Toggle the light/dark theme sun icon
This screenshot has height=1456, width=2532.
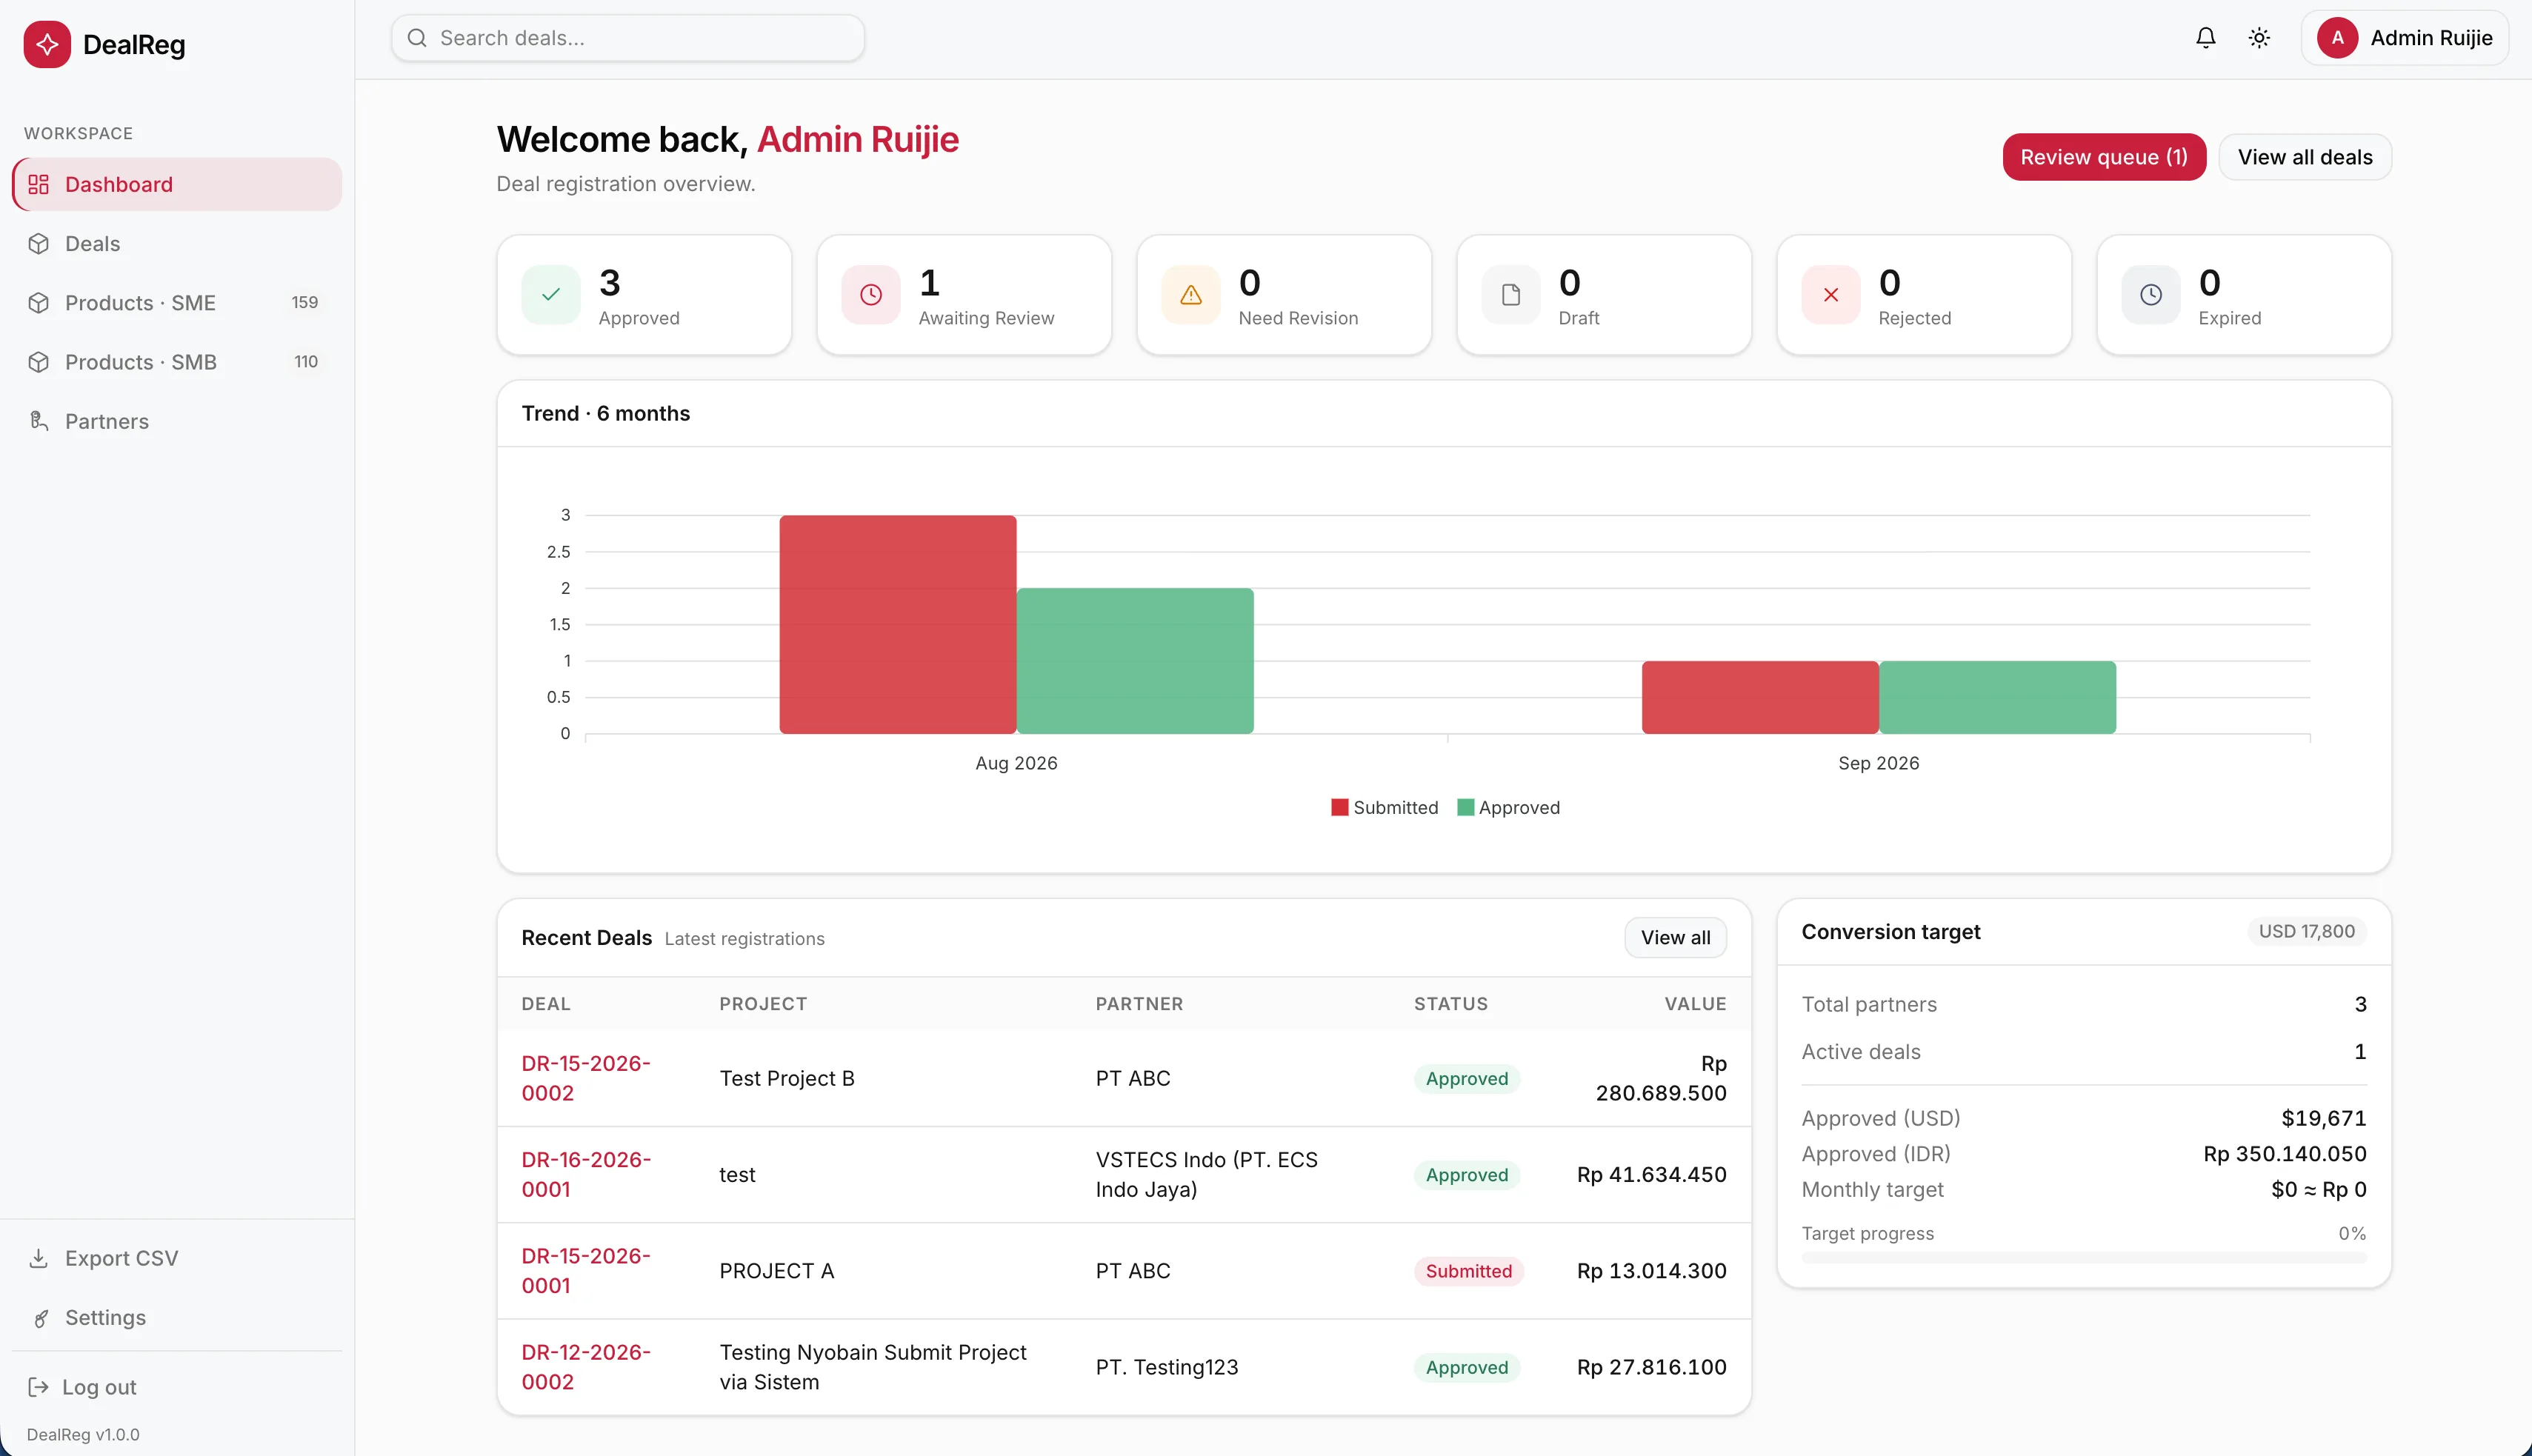tap(2259, 38)
